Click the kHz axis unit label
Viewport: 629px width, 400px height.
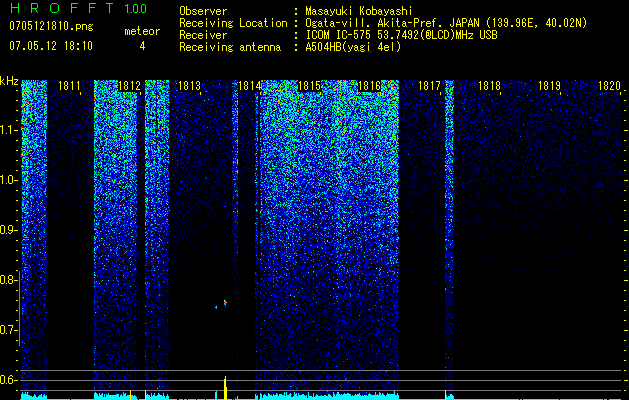9,81
